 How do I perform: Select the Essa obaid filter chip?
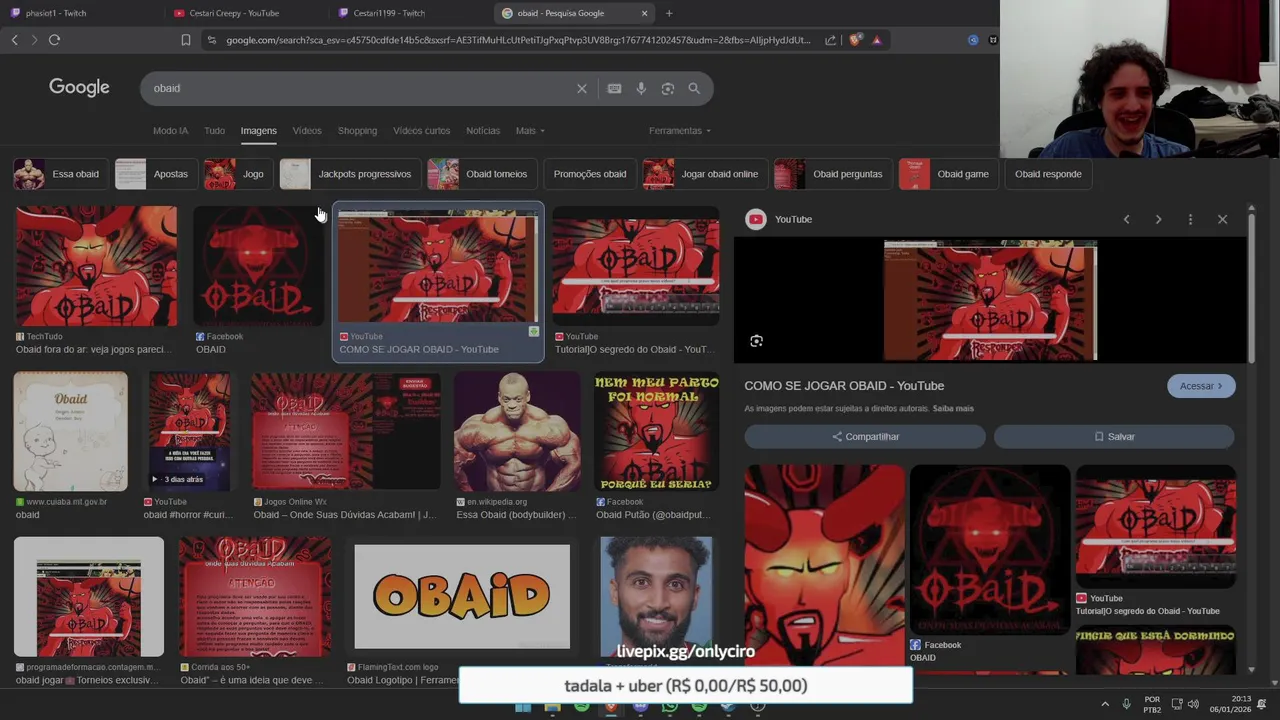tap(59, 174)
